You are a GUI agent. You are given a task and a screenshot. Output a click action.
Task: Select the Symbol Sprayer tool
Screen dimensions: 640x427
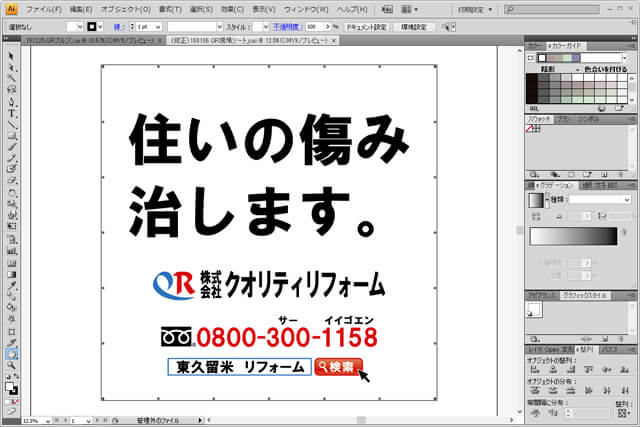click(11, 240)
